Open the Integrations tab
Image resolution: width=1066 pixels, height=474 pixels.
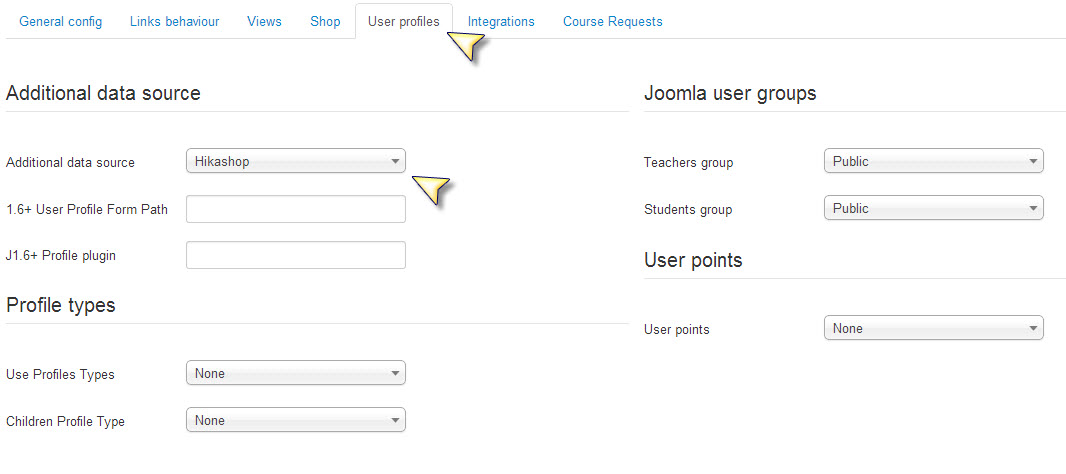501,21
